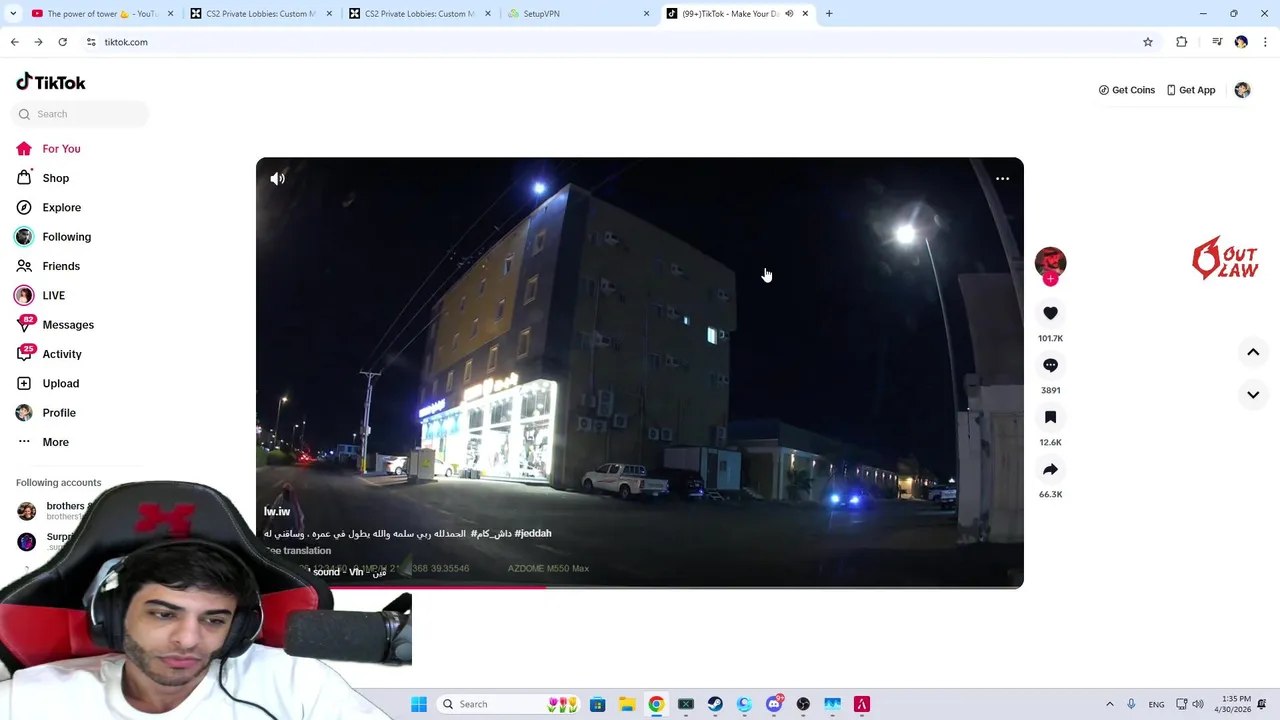
Task: Open the Chrome profile avatar
Action: [x=1241, y=42]
